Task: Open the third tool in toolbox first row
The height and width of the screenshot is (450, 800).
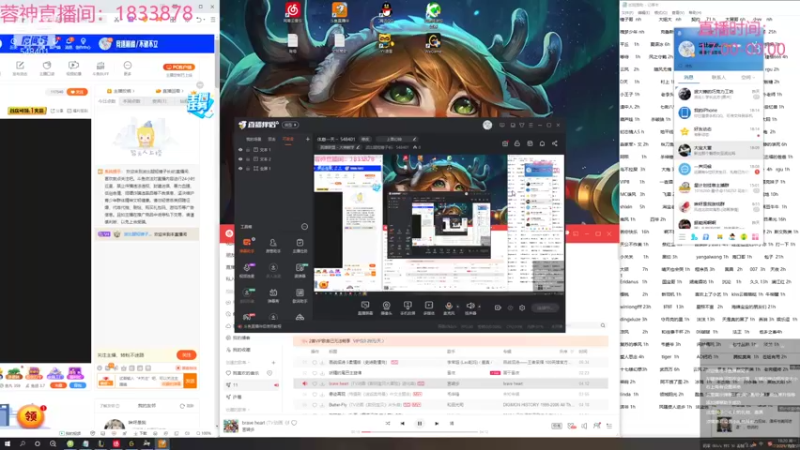Action: coord(299,245)
